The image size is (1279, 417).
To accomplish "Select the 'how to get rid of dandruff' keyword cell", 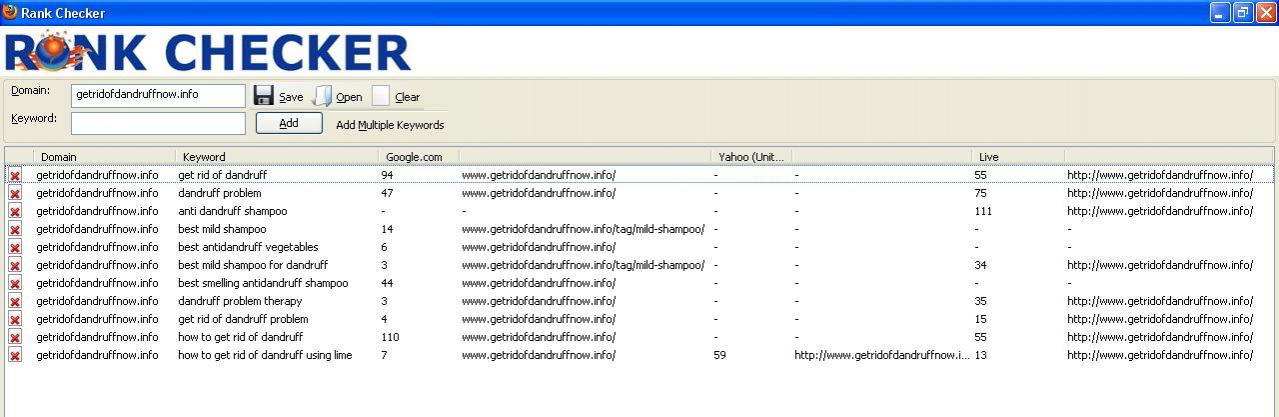I will click(240, 337).
